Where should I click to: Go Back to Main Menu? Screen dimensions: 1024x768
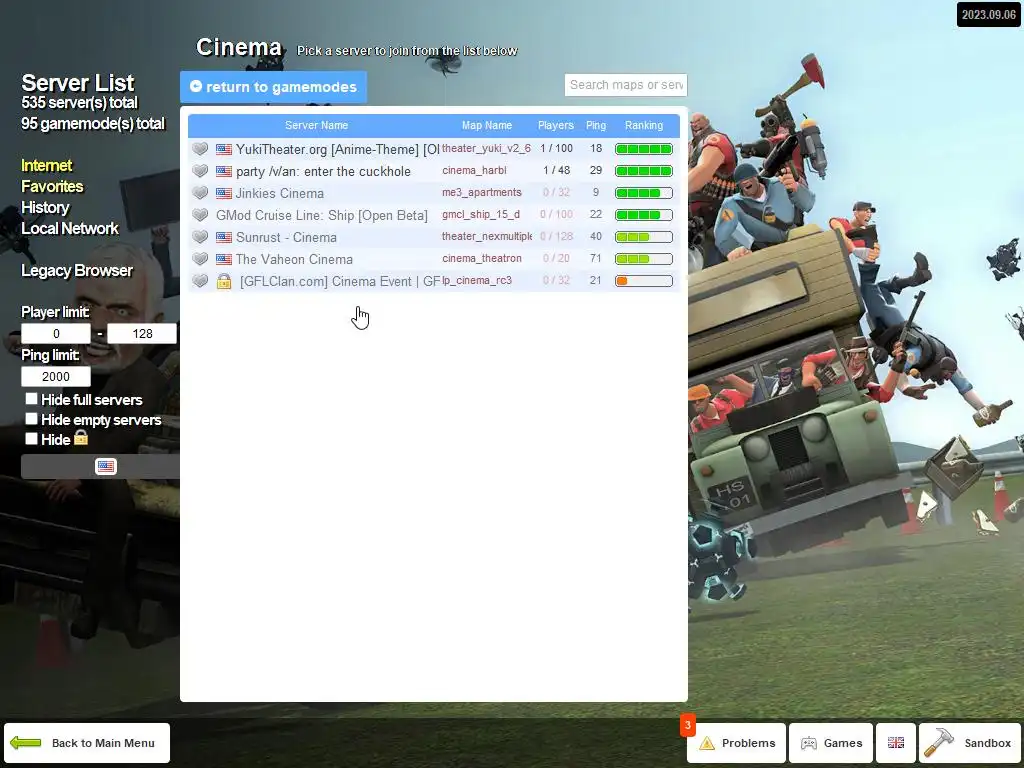pos(87,743)
